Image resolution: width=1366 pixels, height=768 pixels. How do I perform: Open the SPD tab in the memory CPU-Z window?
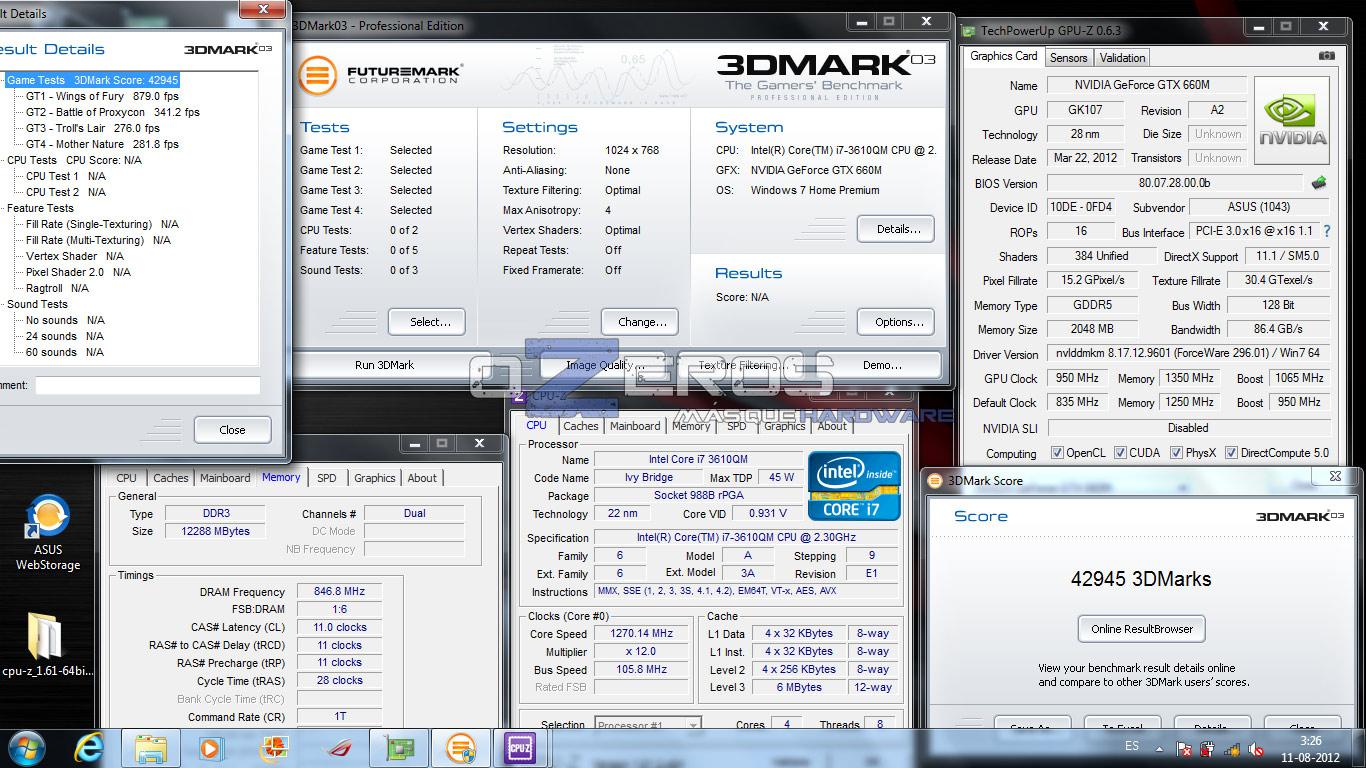pyautogui.click(x=327, y=478)
